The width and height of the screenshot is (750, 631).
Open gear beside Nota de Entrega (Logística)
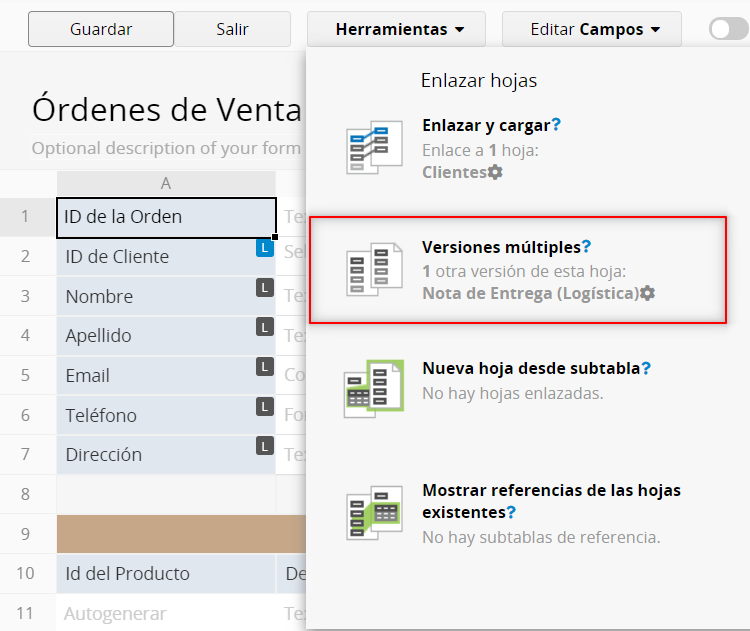[648, 293]
